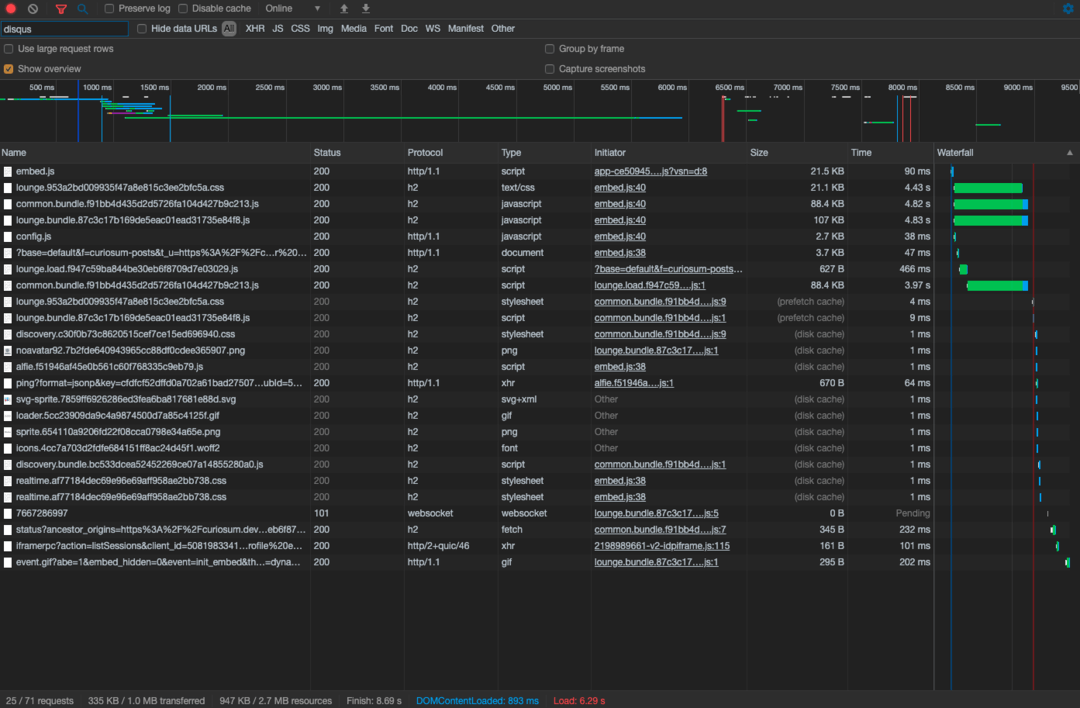
Task: Click icon of svg-sprite svg row
Action: 8,399
